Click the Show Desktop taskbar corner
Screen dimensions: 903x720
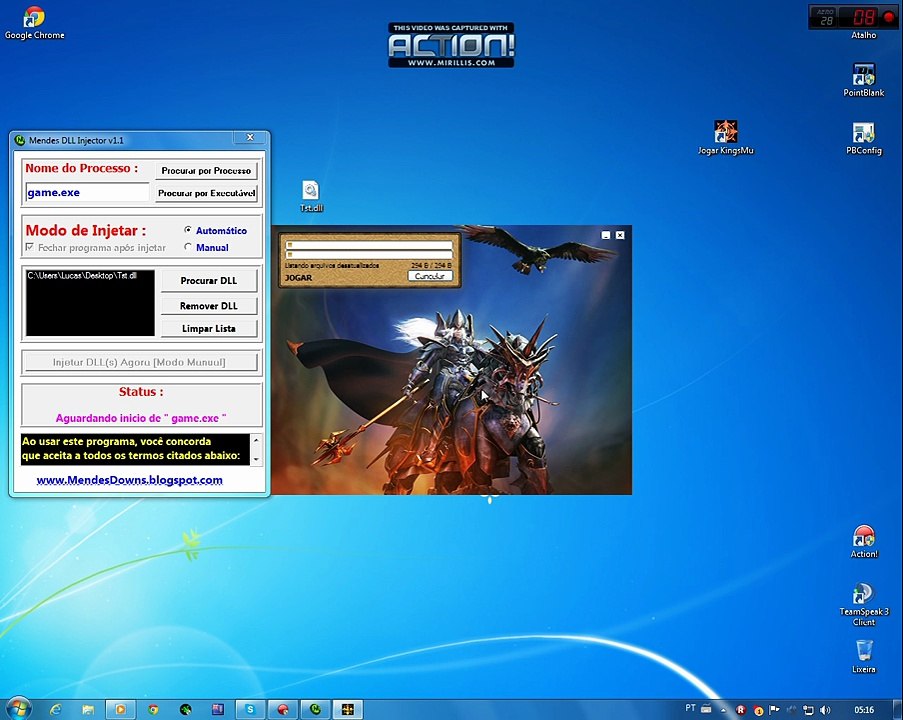tap(898, 709)
